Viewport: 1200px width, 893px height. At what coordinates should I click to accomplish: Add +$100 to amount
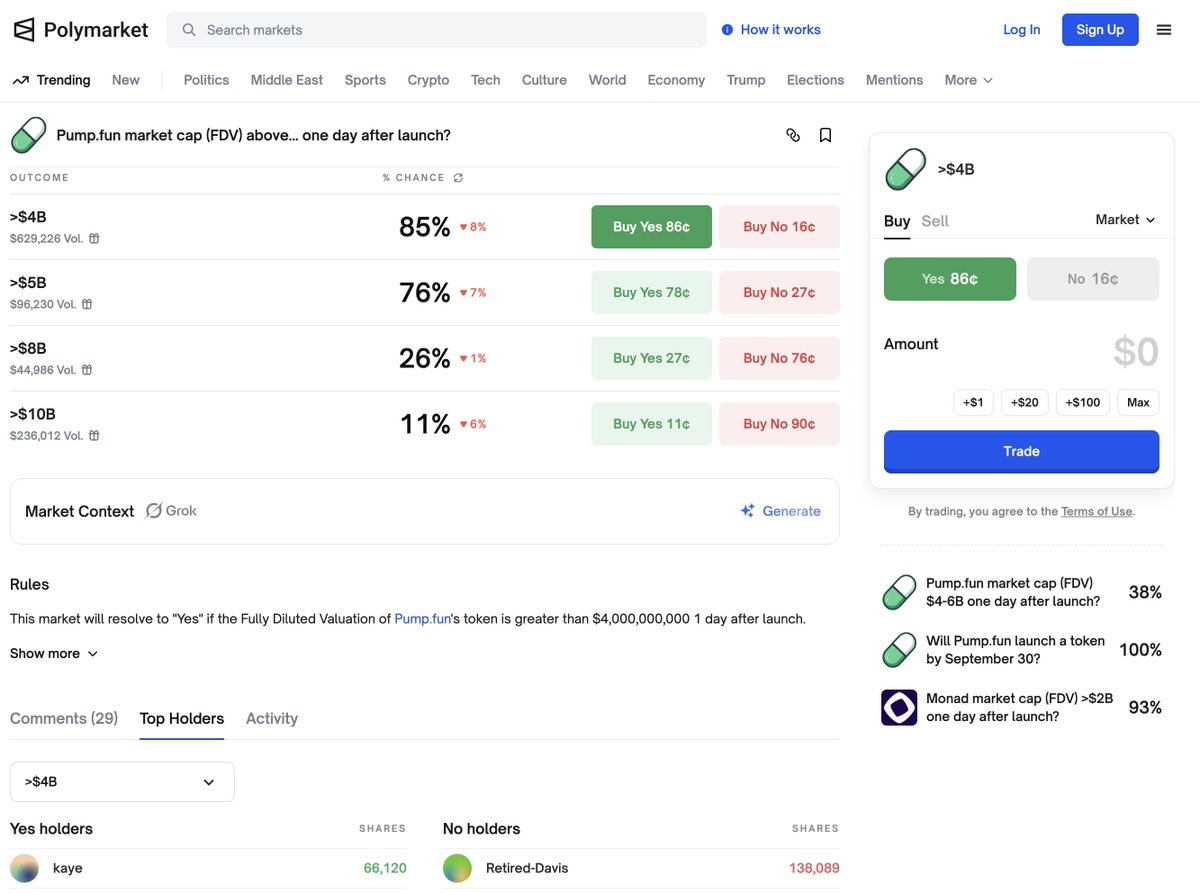[x=1083, y=402]
